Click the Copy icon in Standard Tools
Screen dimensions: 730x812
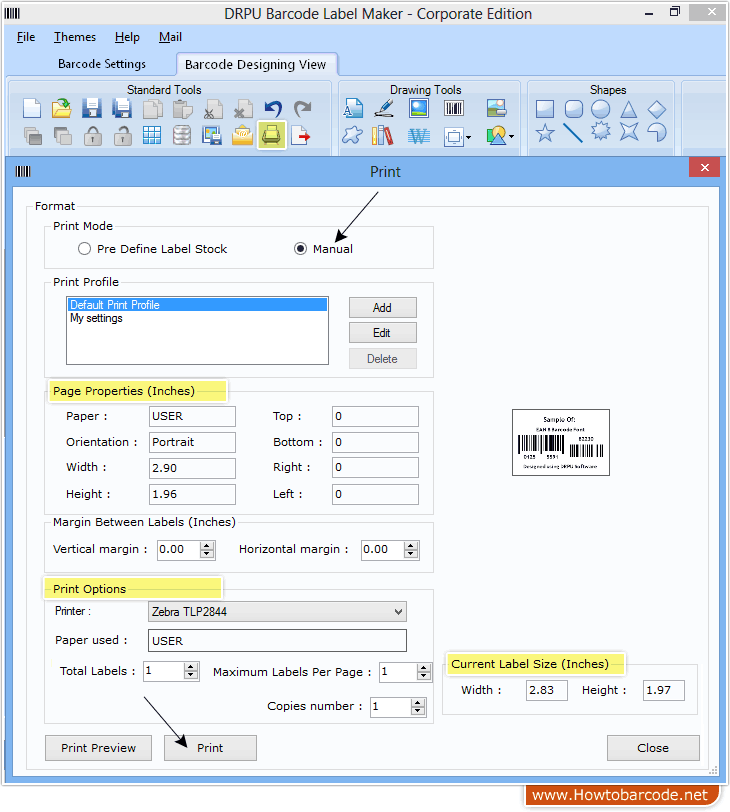coord(152,109)
